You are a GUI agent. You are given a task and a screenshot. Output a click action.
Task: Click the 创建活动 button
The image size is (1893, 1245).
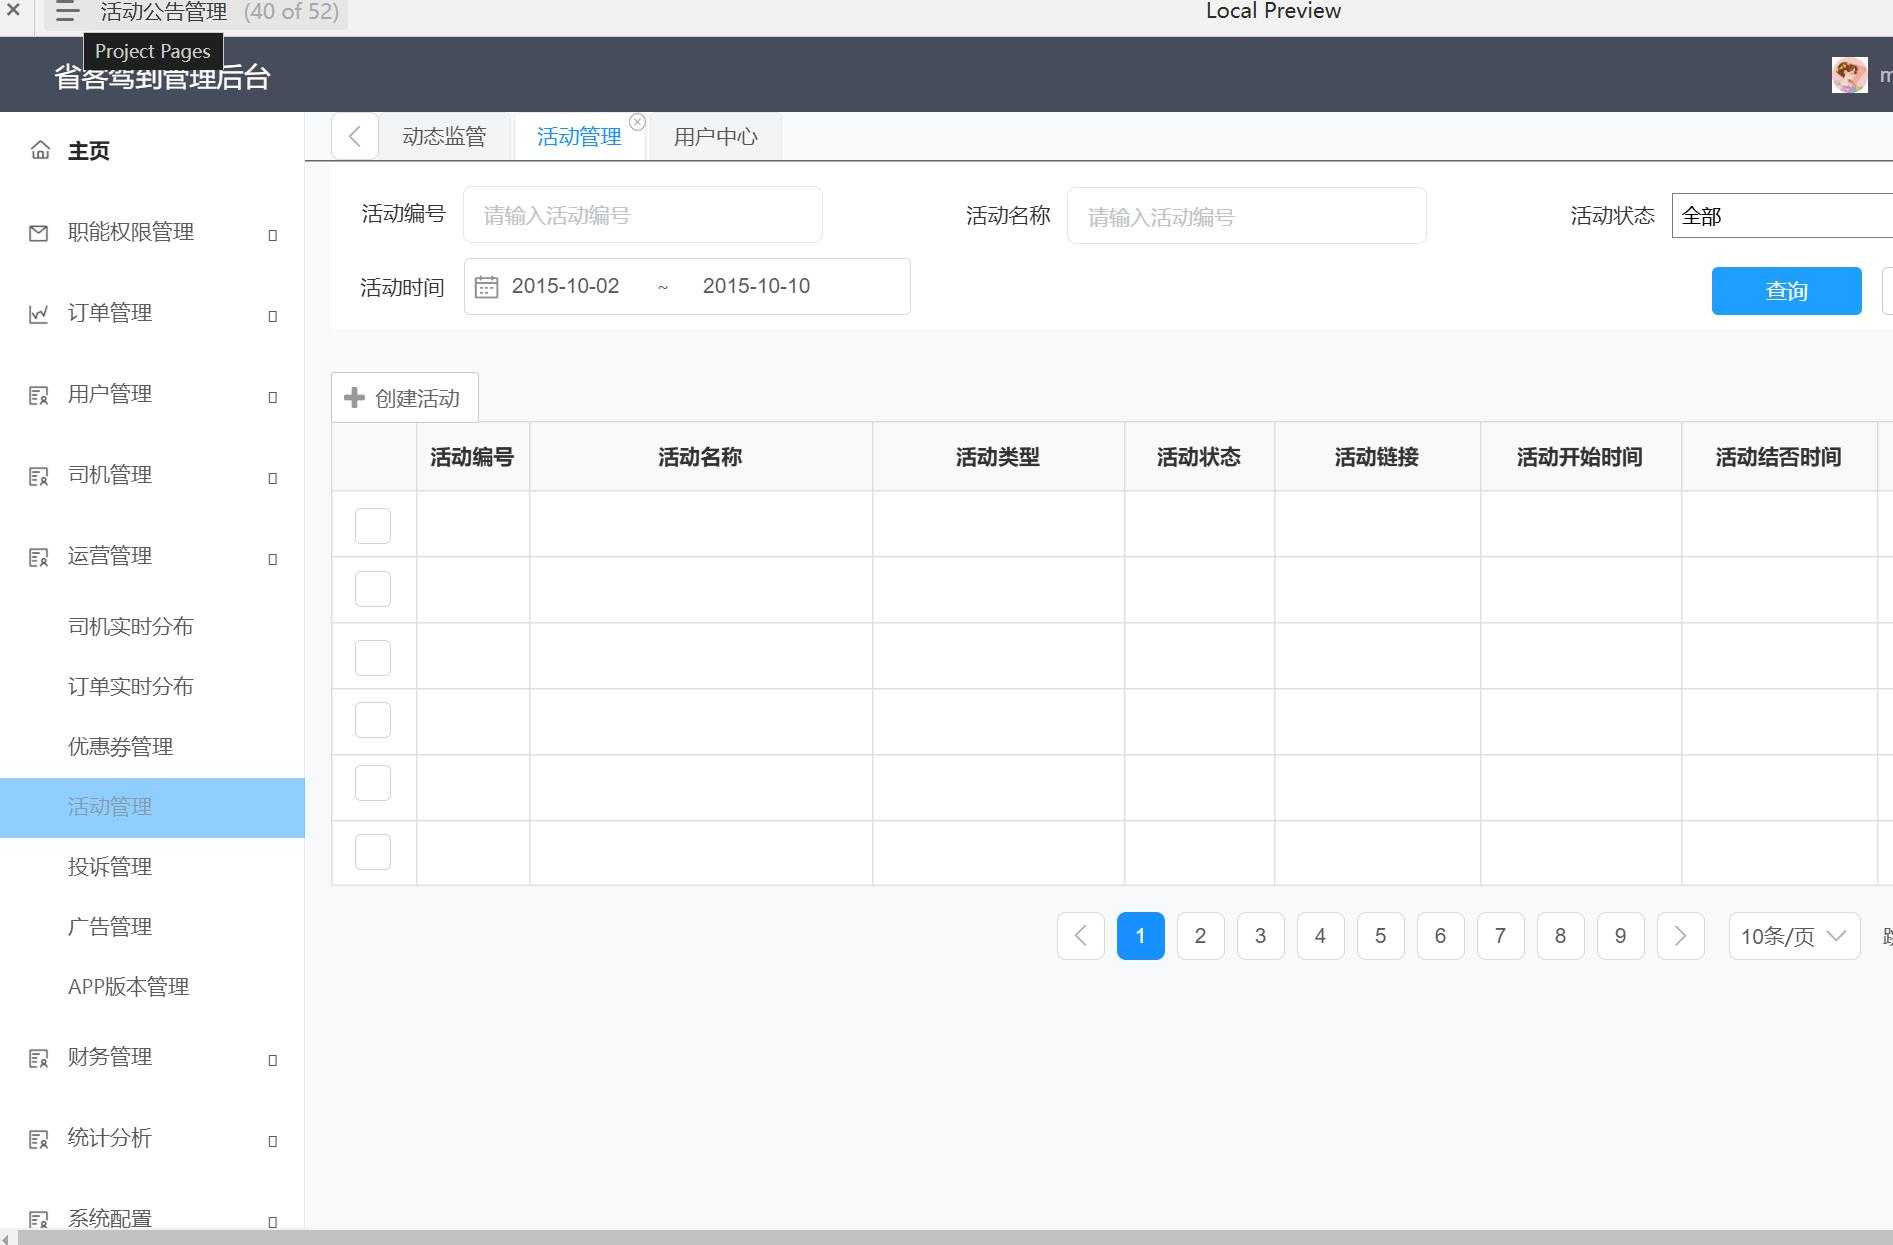404,397
